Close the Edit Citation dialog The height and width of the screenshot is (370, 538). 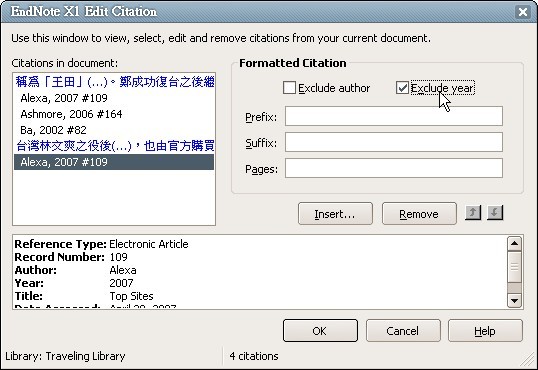[523, 12]
